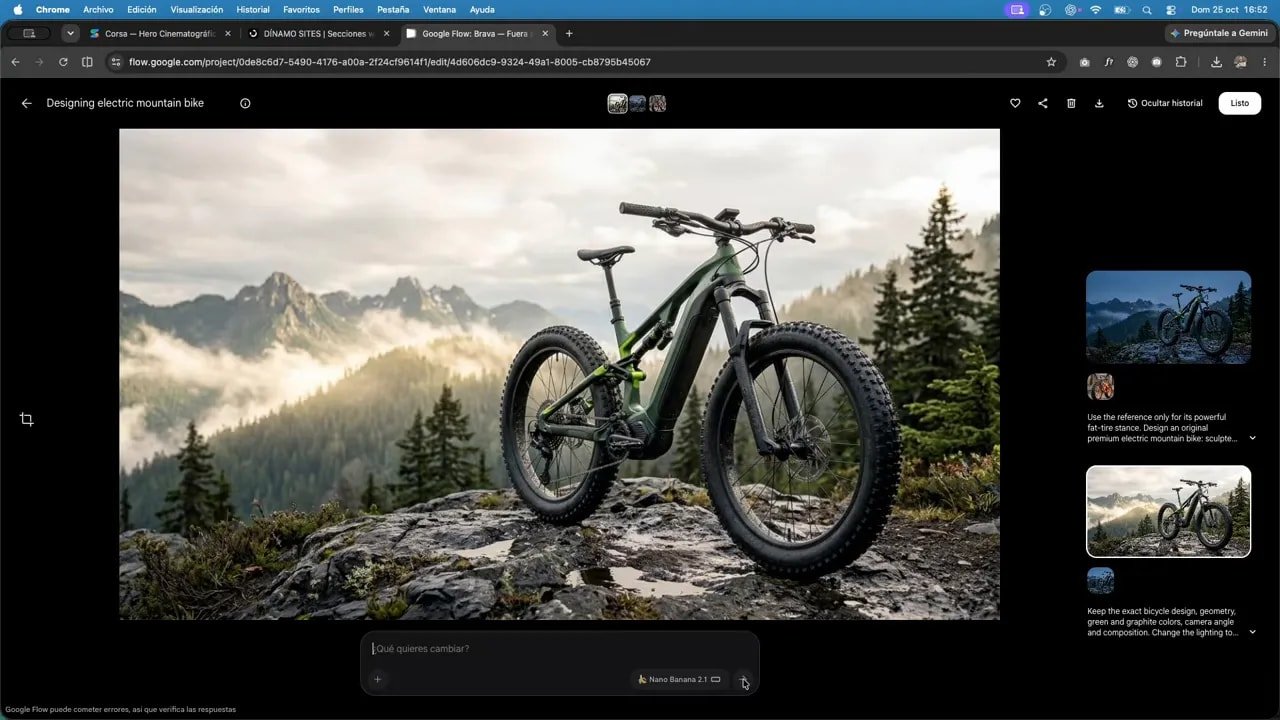Open the info icon beside the project title
This screenshot has width=1280, height=720.
(x=245, y=103)
